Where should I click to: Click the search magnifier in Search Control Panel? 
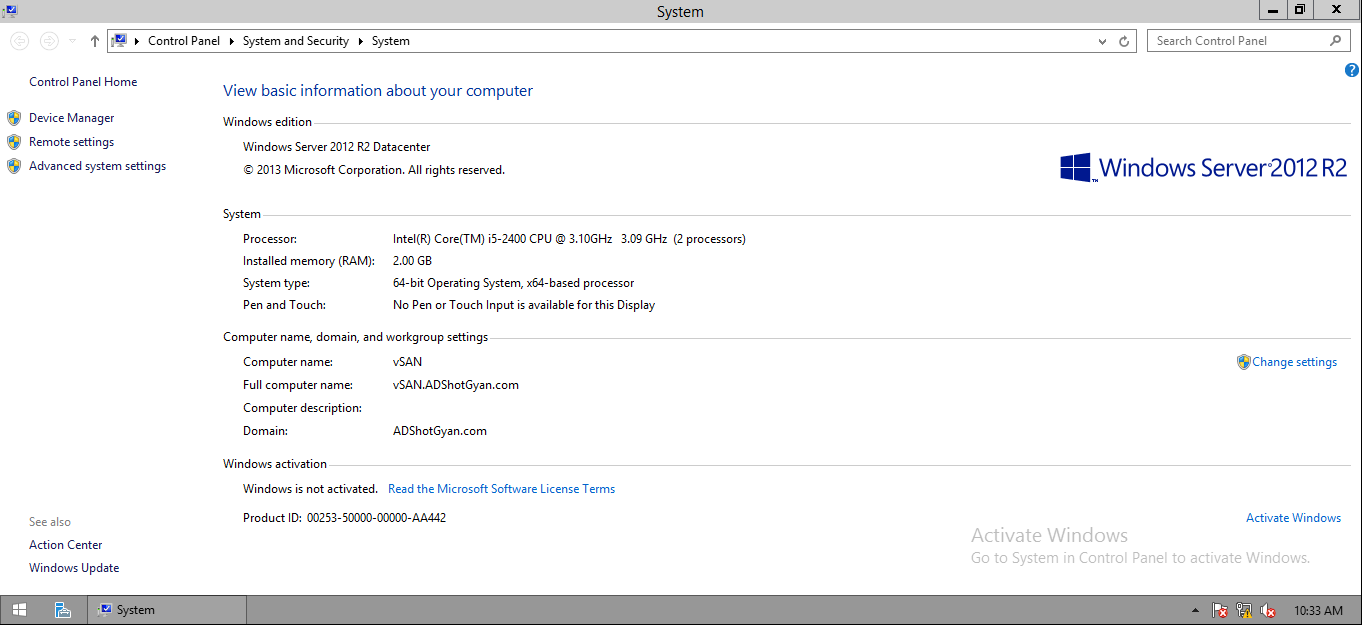1335,40
